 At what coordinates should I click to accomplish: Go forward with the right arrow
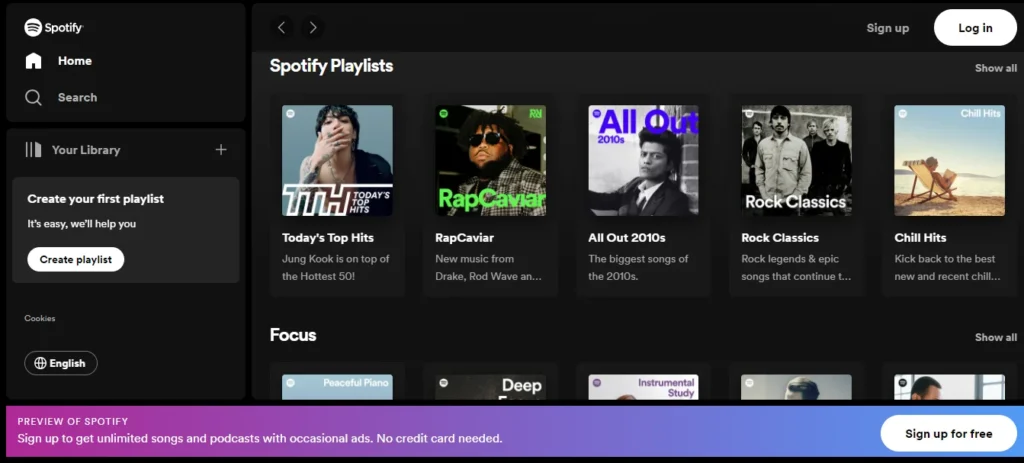pos(313,27)
